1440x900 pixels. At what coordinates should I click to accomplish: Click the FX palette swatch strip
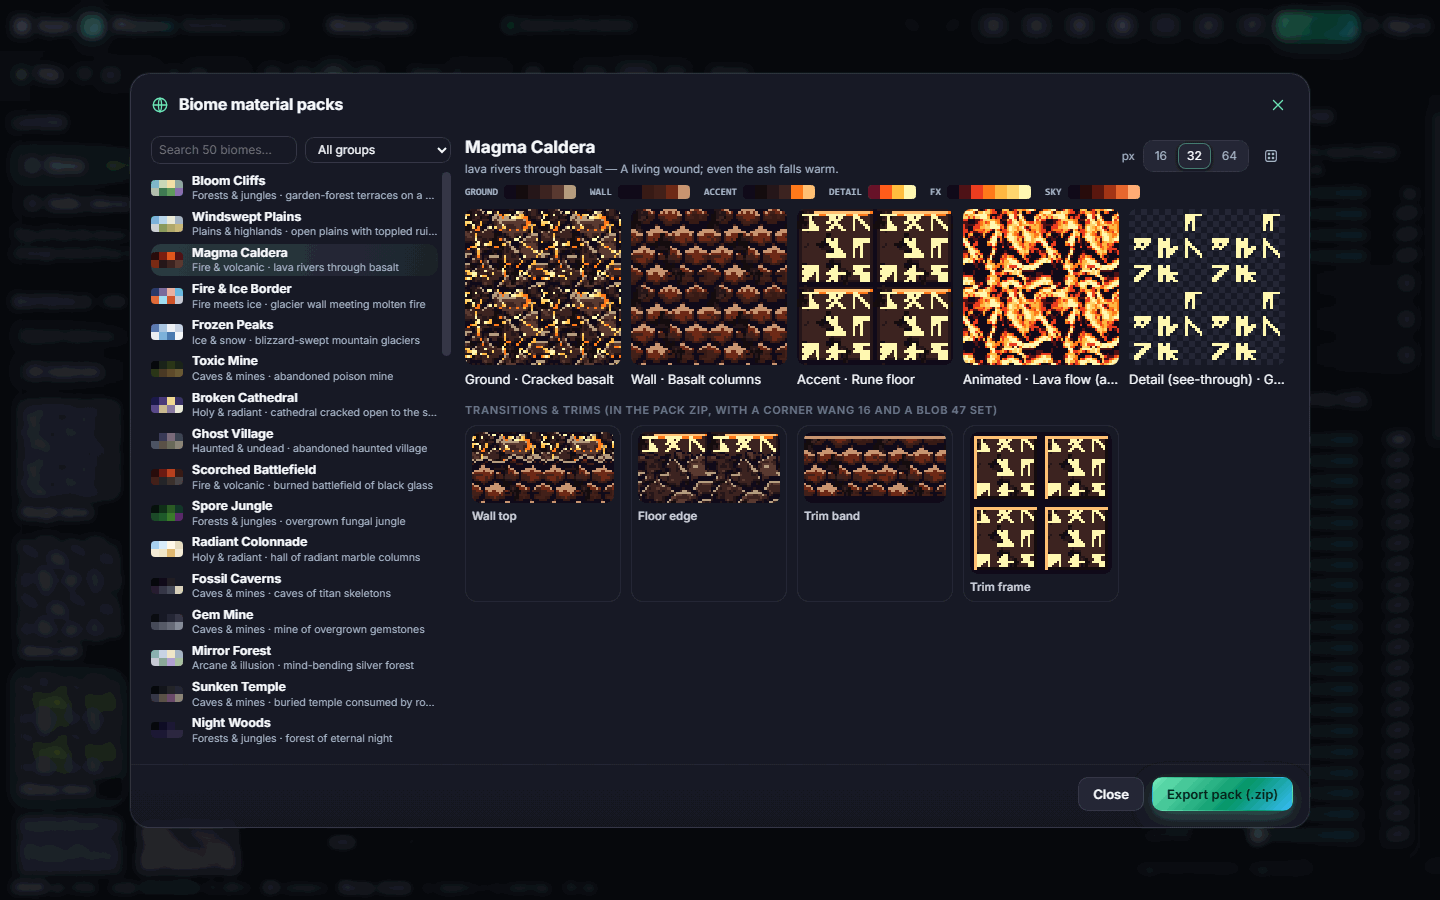(x=989, y=192)
